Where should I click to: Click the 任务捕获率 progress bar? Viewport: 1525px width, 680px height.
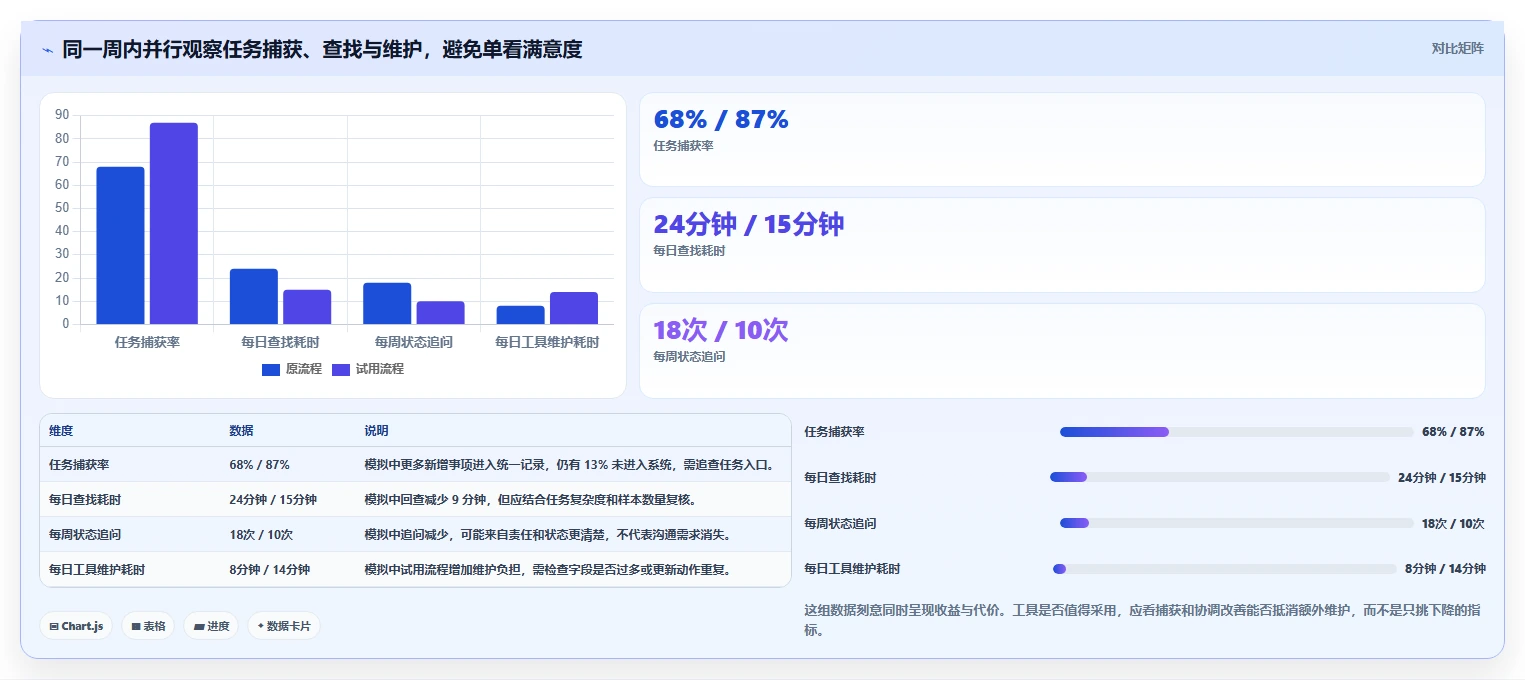click(x=1236, y=432)
